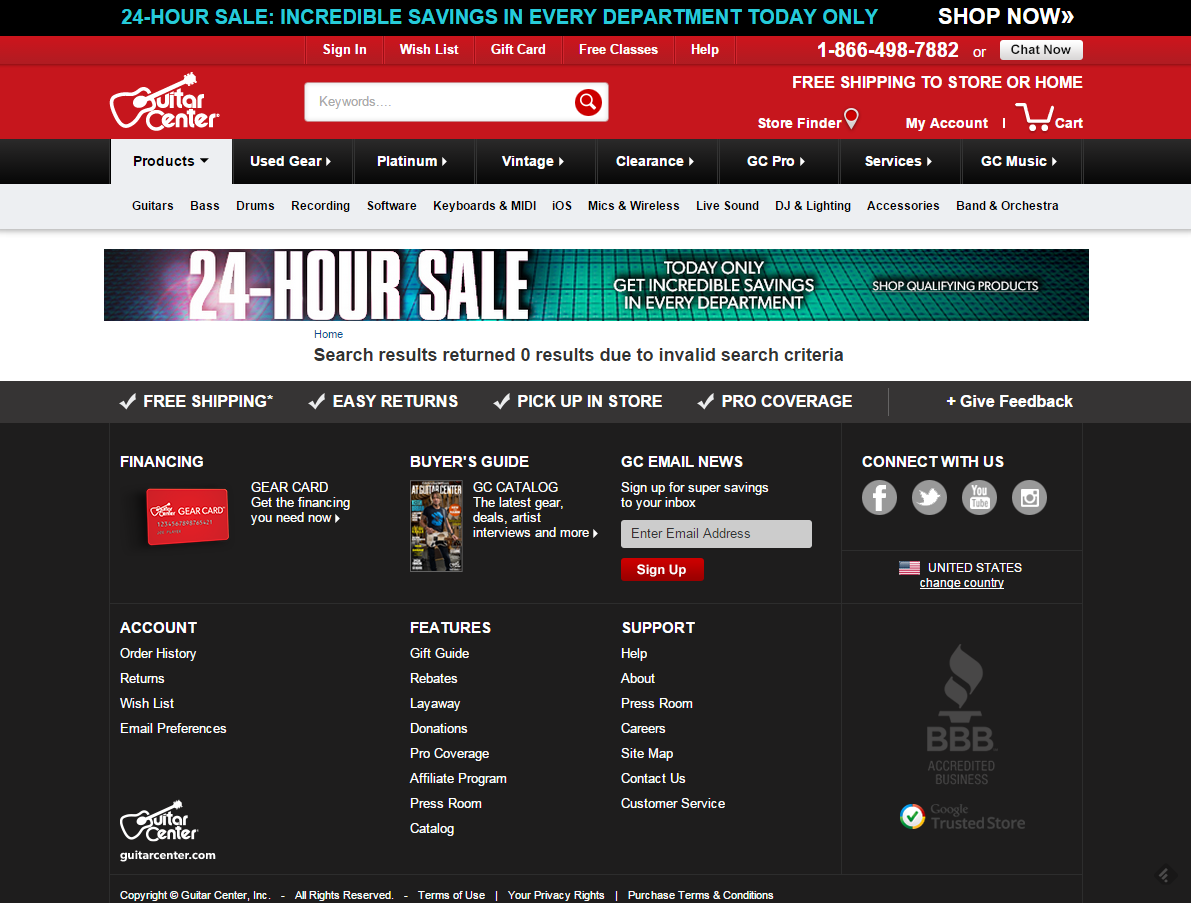
Task: Click the red Gear Card image
Action: click(x=187, y=516)
